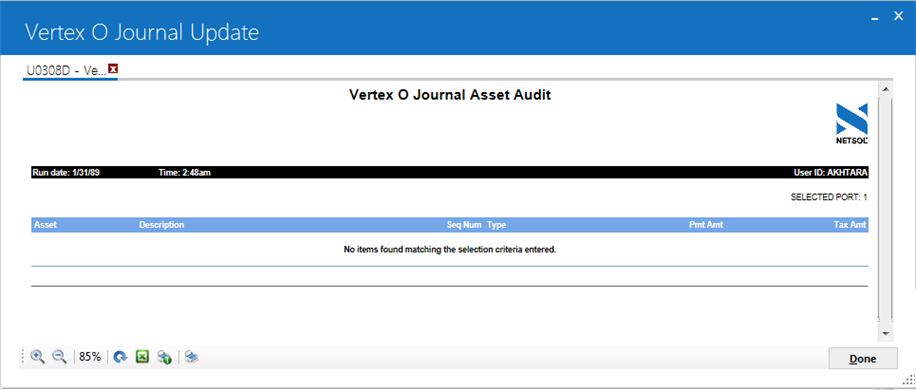Click the Vertex O Journal Asset Audit heading
The height and width of the screenshot is (390, 916).
[x=450, y=95]
